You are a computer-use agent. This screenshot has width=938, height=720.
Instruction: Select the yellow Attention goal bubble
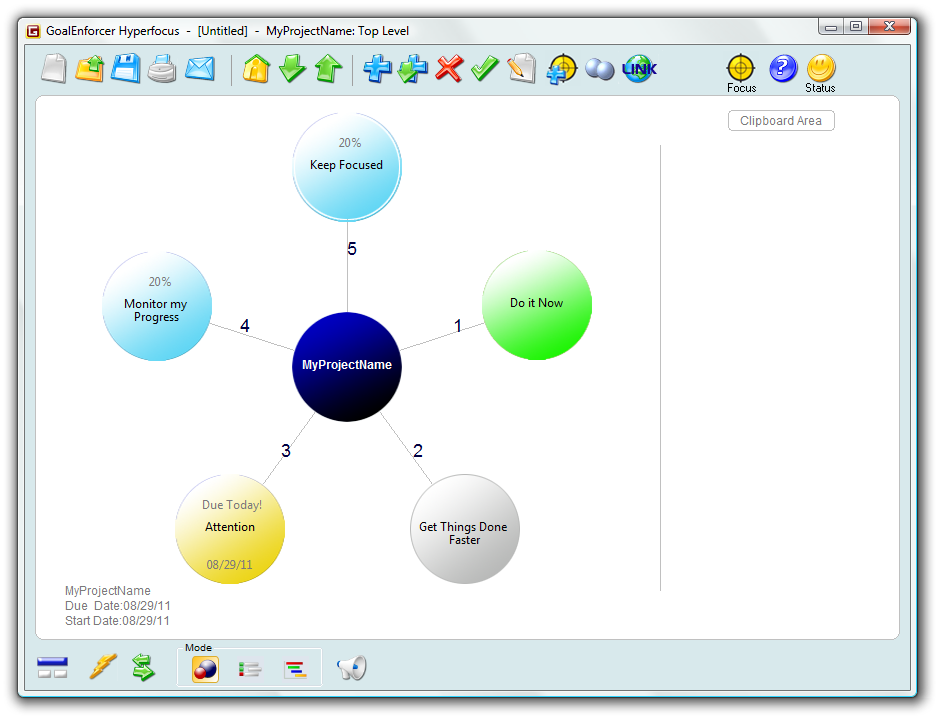tap(230, 529)
